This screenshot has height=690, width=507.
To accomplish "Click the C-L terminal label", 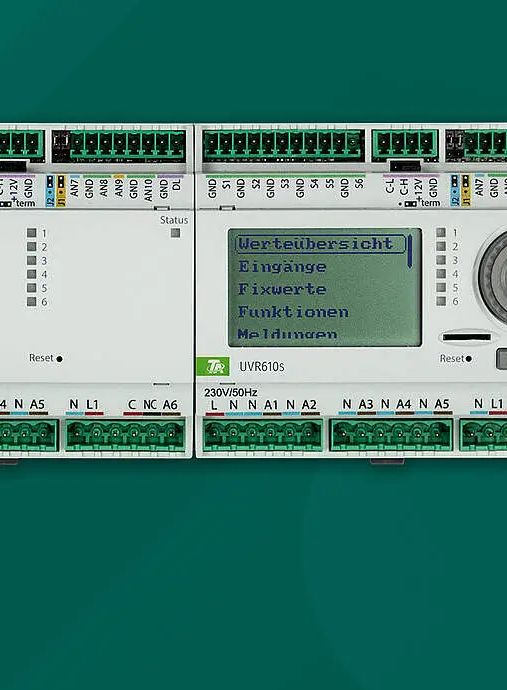I will (x=389, y=187).
